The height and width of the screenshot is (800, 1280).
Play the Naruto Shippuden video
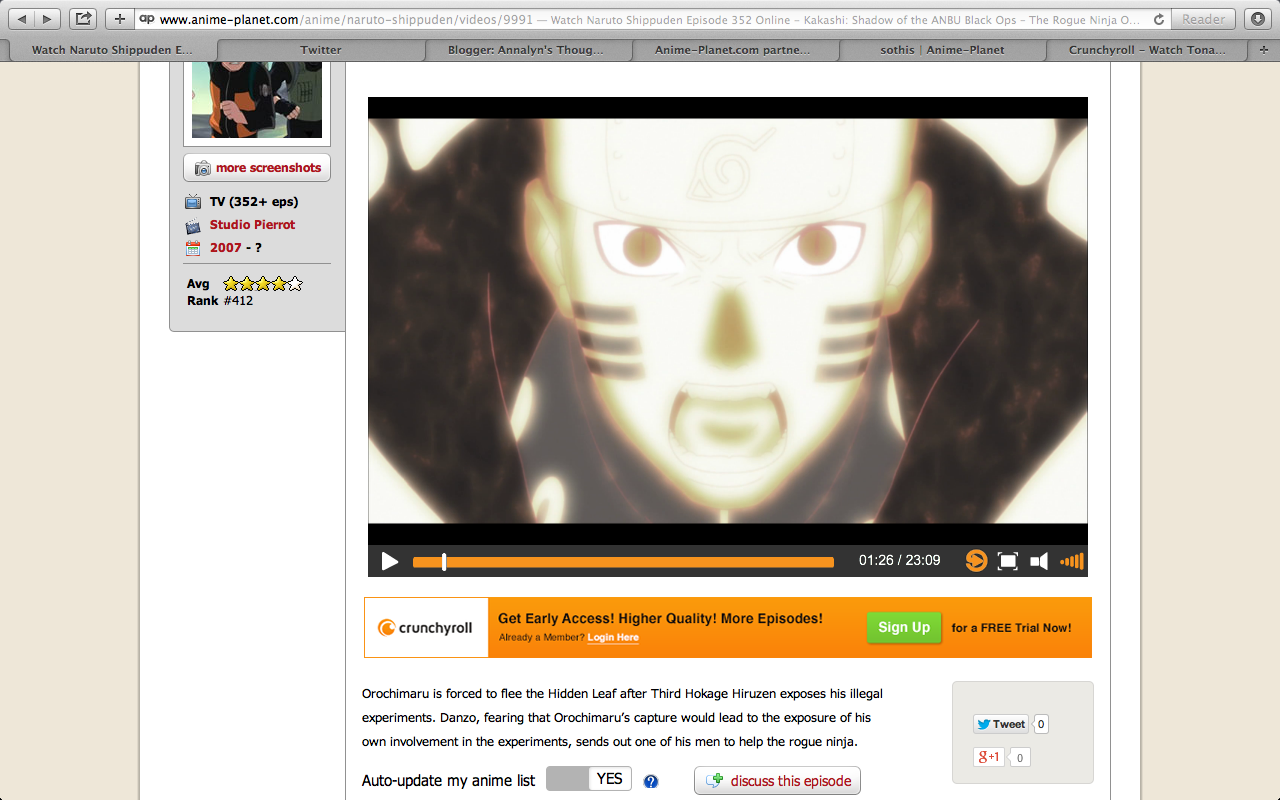(x=390, y=561)
